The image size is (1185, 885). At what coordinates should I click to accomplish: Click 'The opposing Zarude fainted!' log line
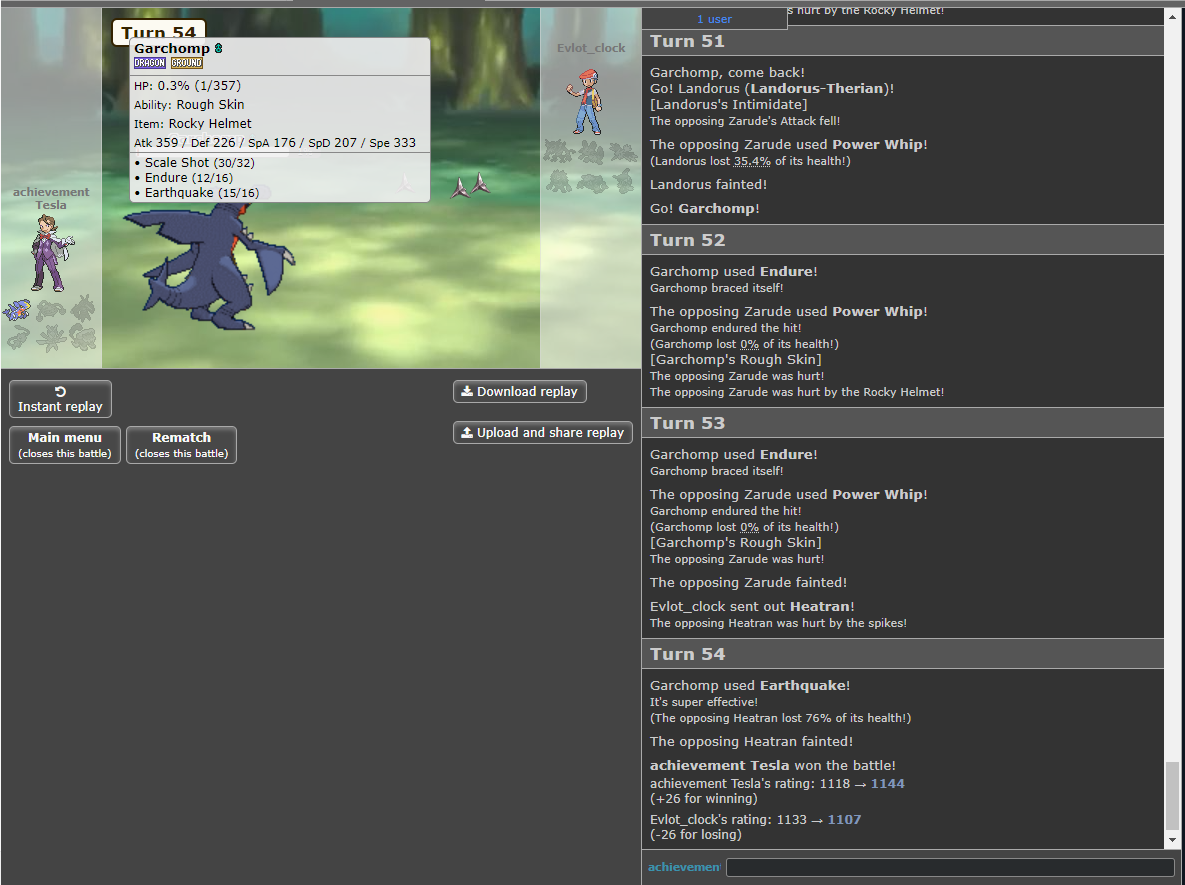point(748,583)
